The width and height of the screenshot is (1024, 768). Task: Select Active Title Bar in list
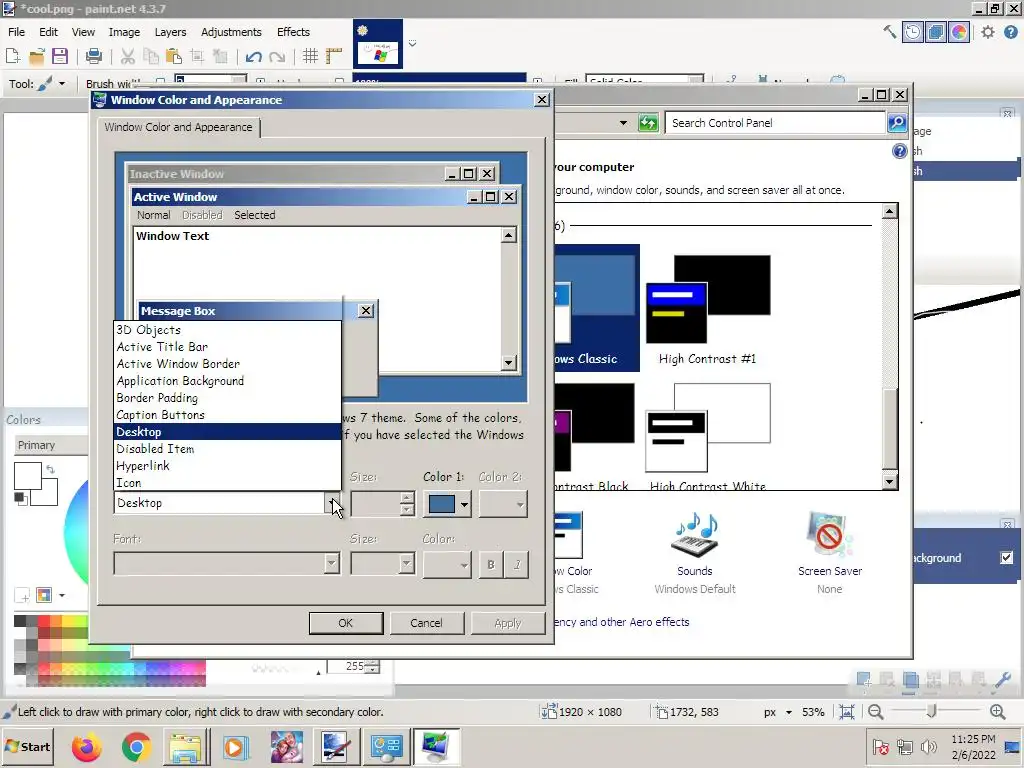[x=227, y=347]
